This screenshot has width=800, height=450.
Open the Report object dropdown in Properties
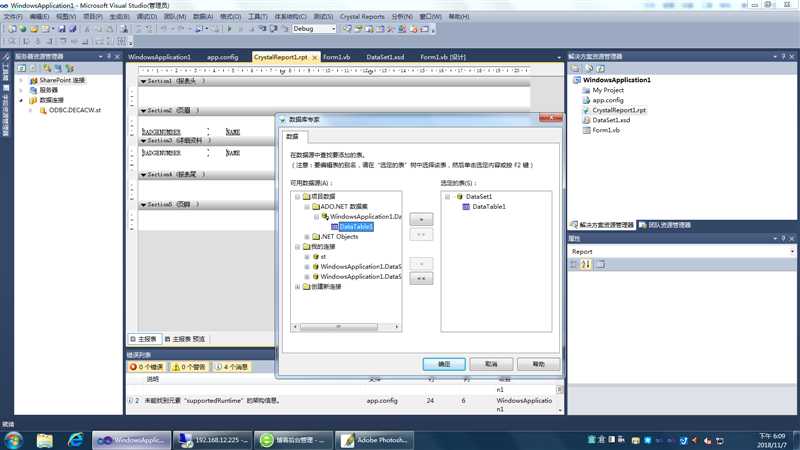(792, 252)
